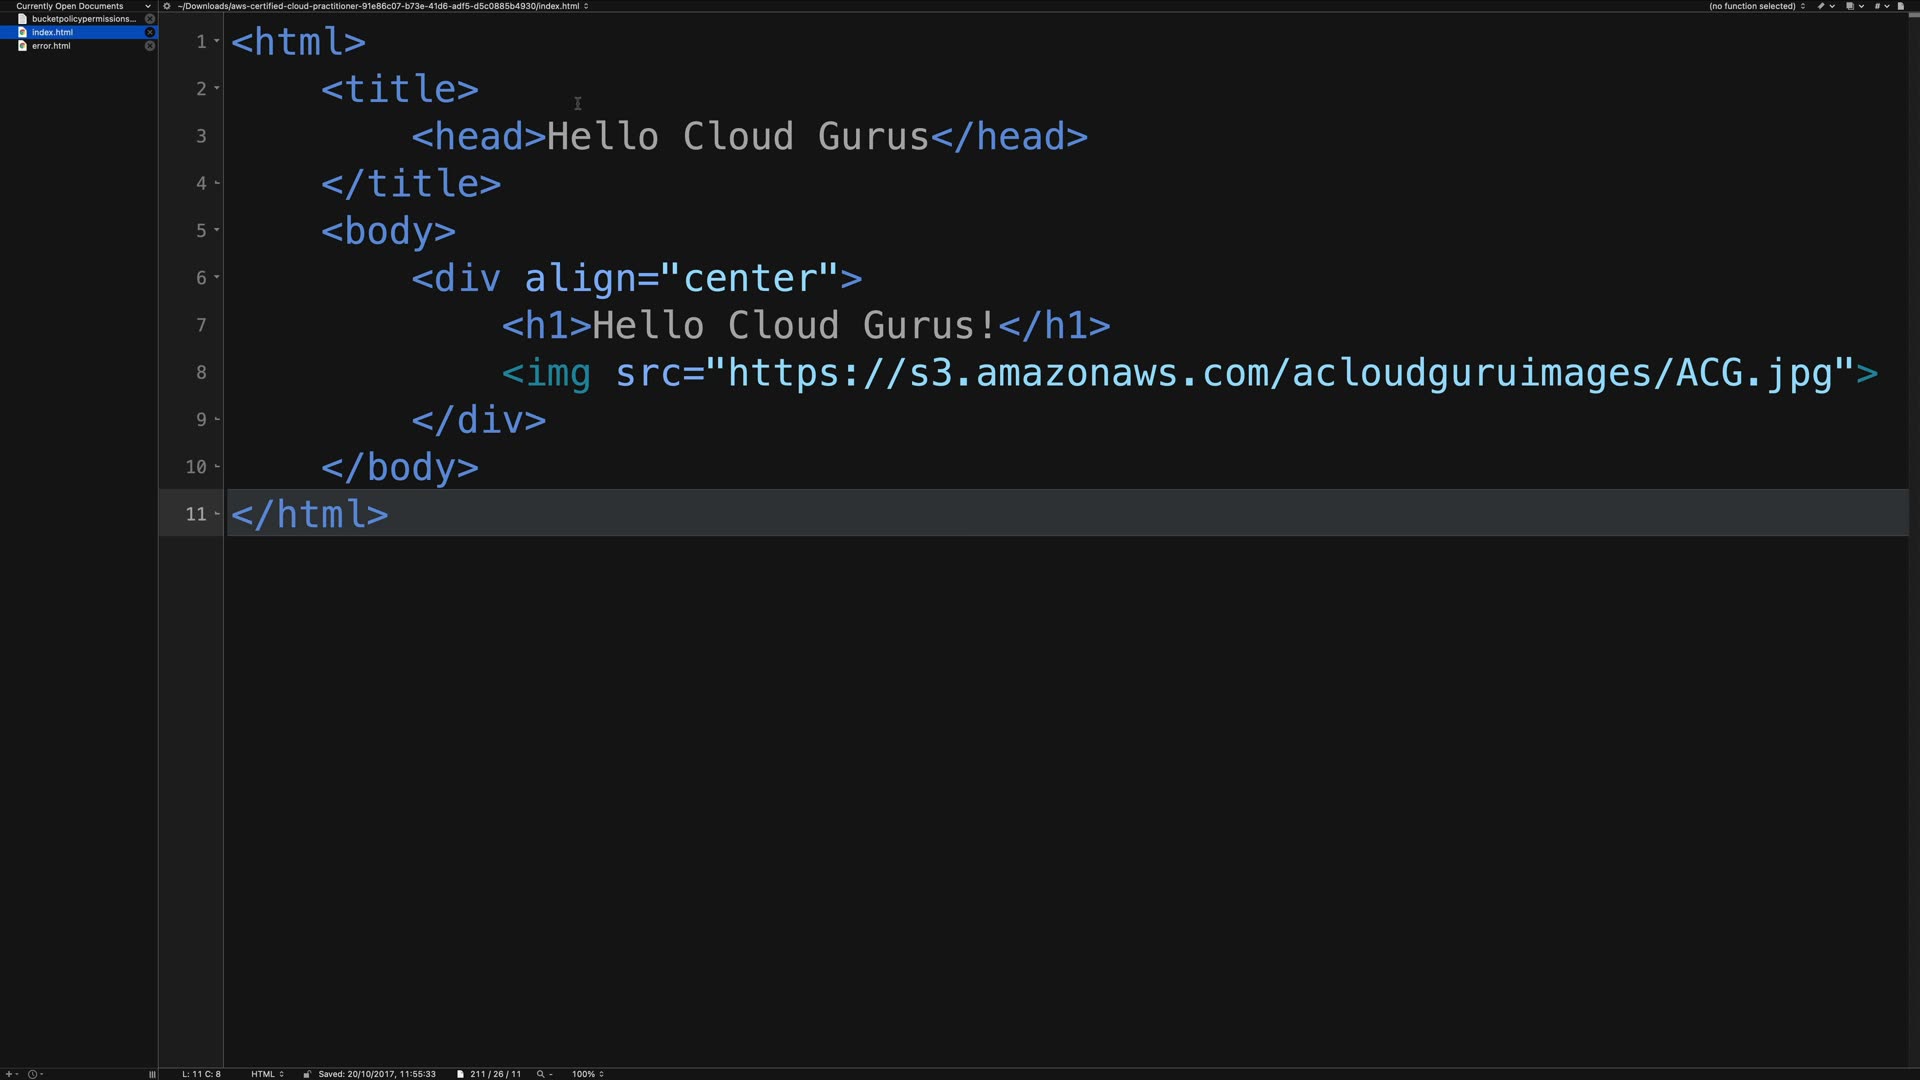Open the HTML language dropdown in status bar
This screenshot has height=1080, width=1920.
tap(267, 1074)
